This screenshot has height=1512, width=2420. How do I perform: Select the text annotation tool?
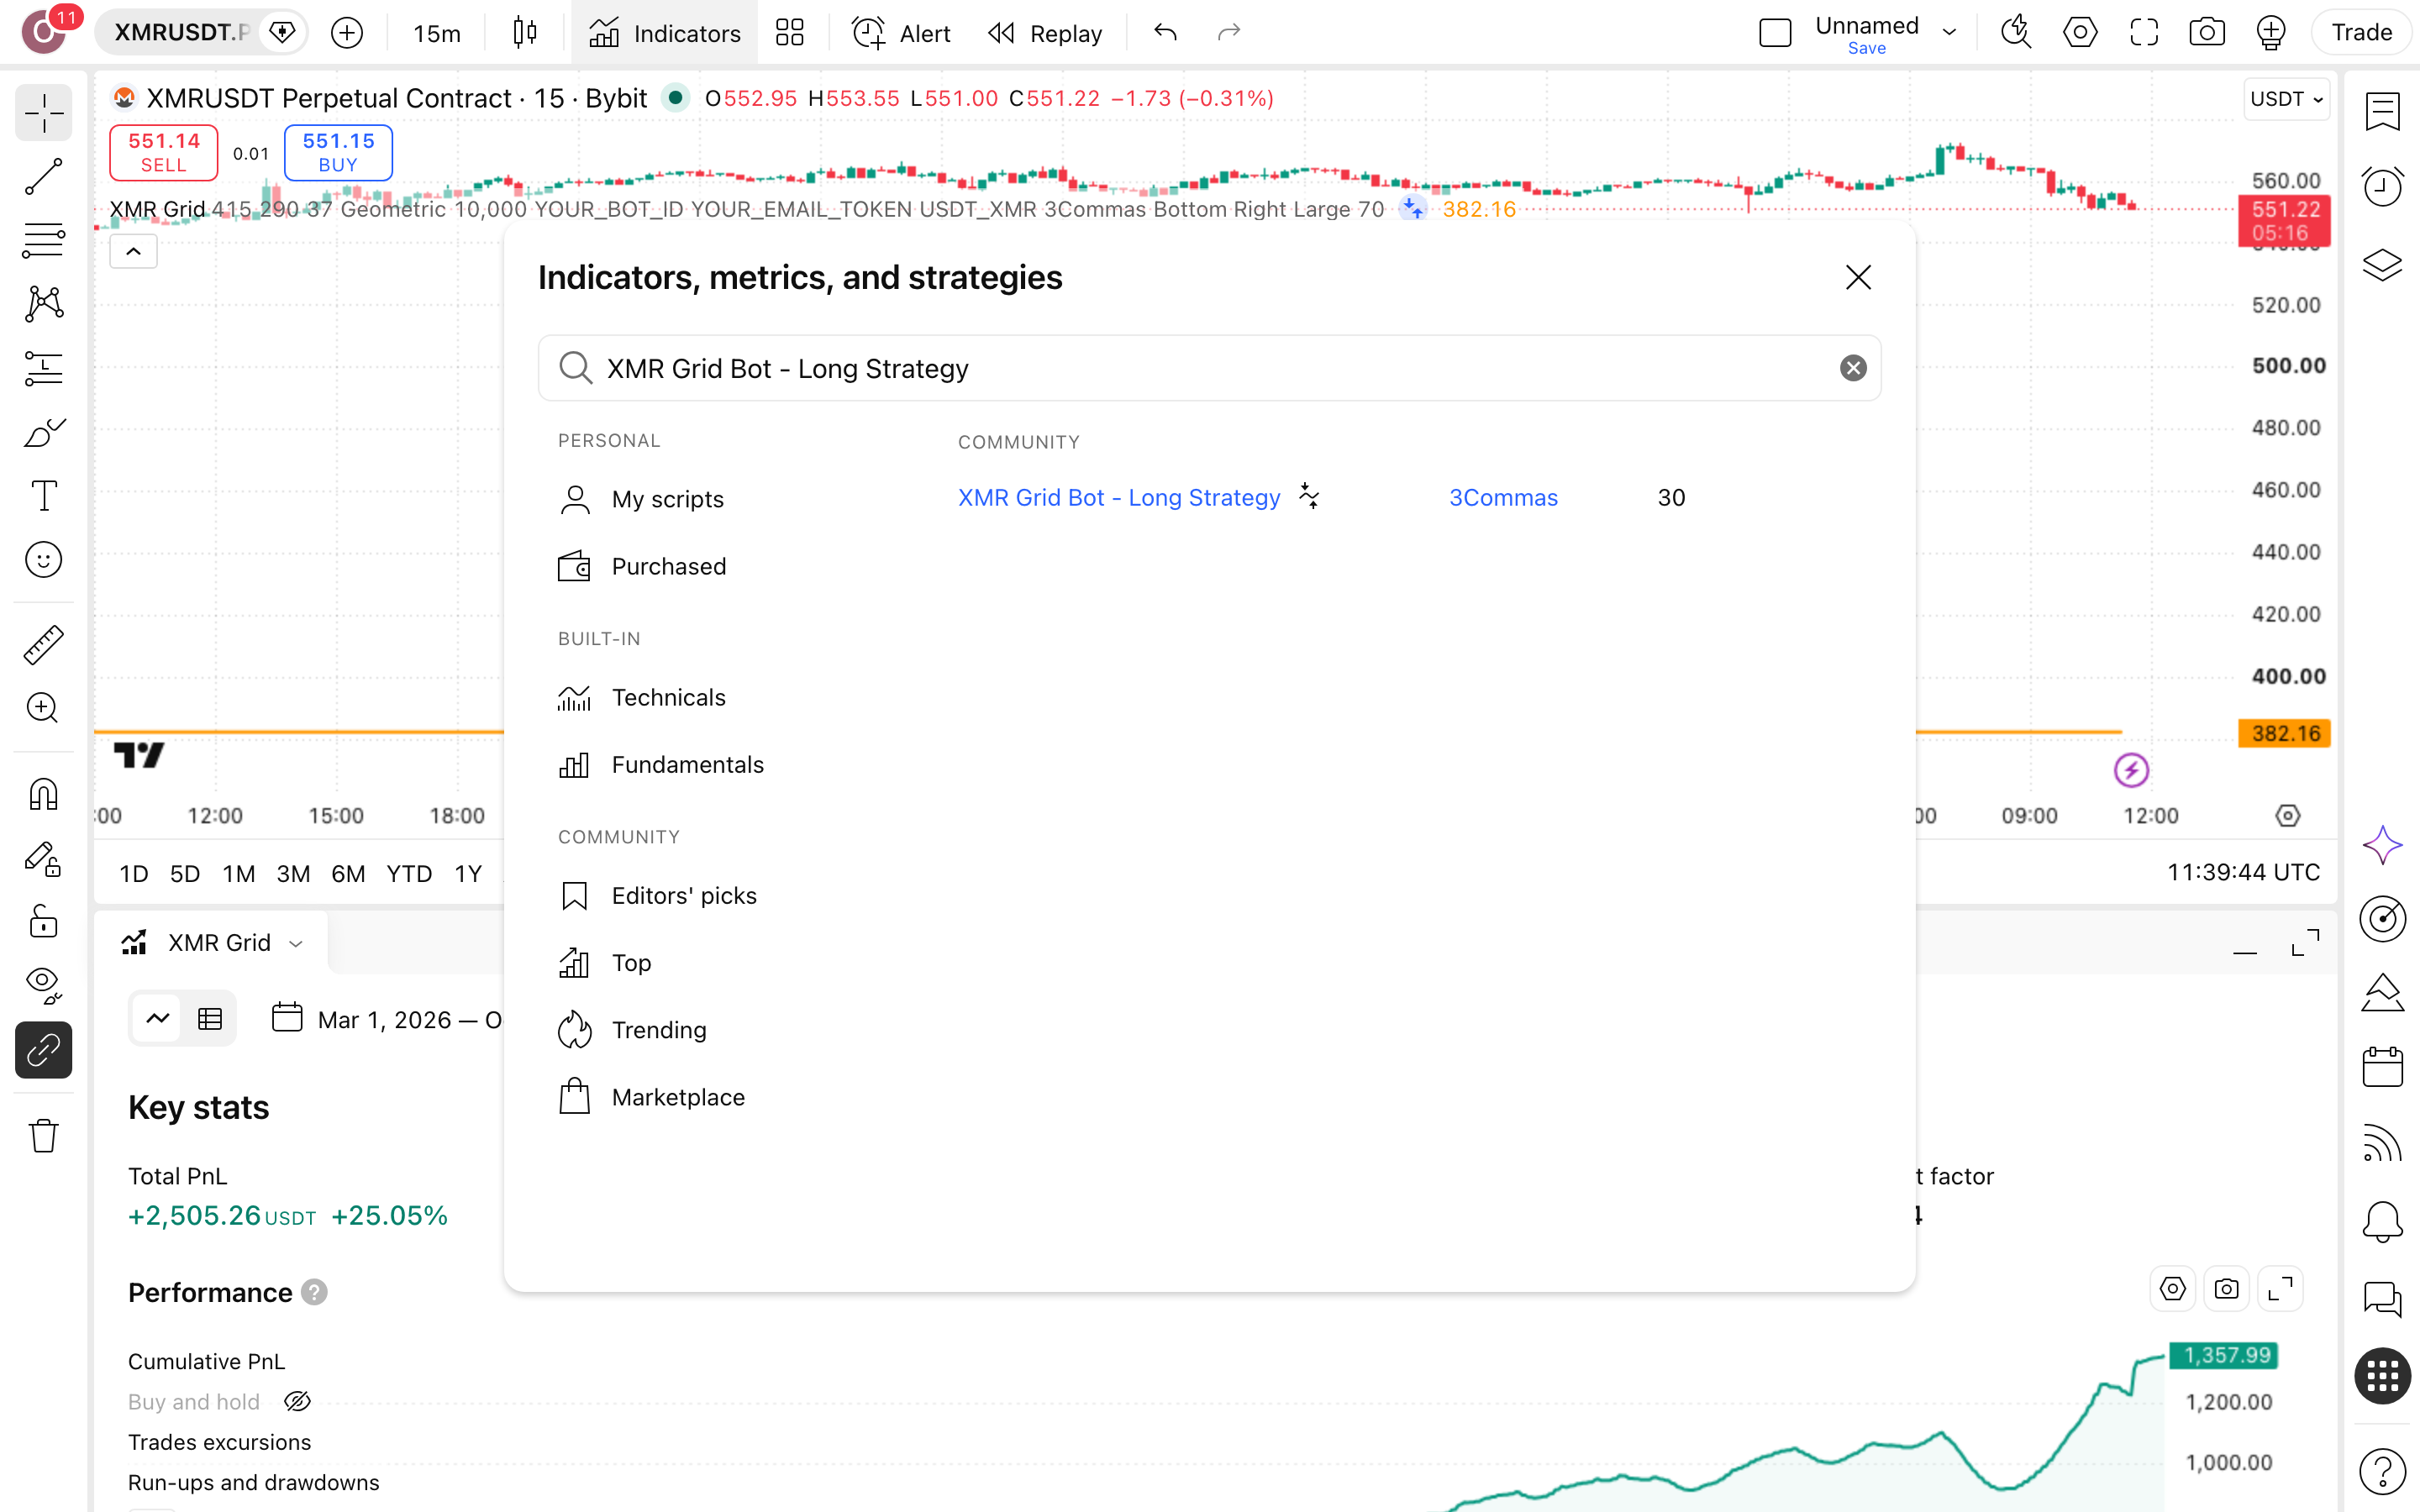click(x=44, y=496)
